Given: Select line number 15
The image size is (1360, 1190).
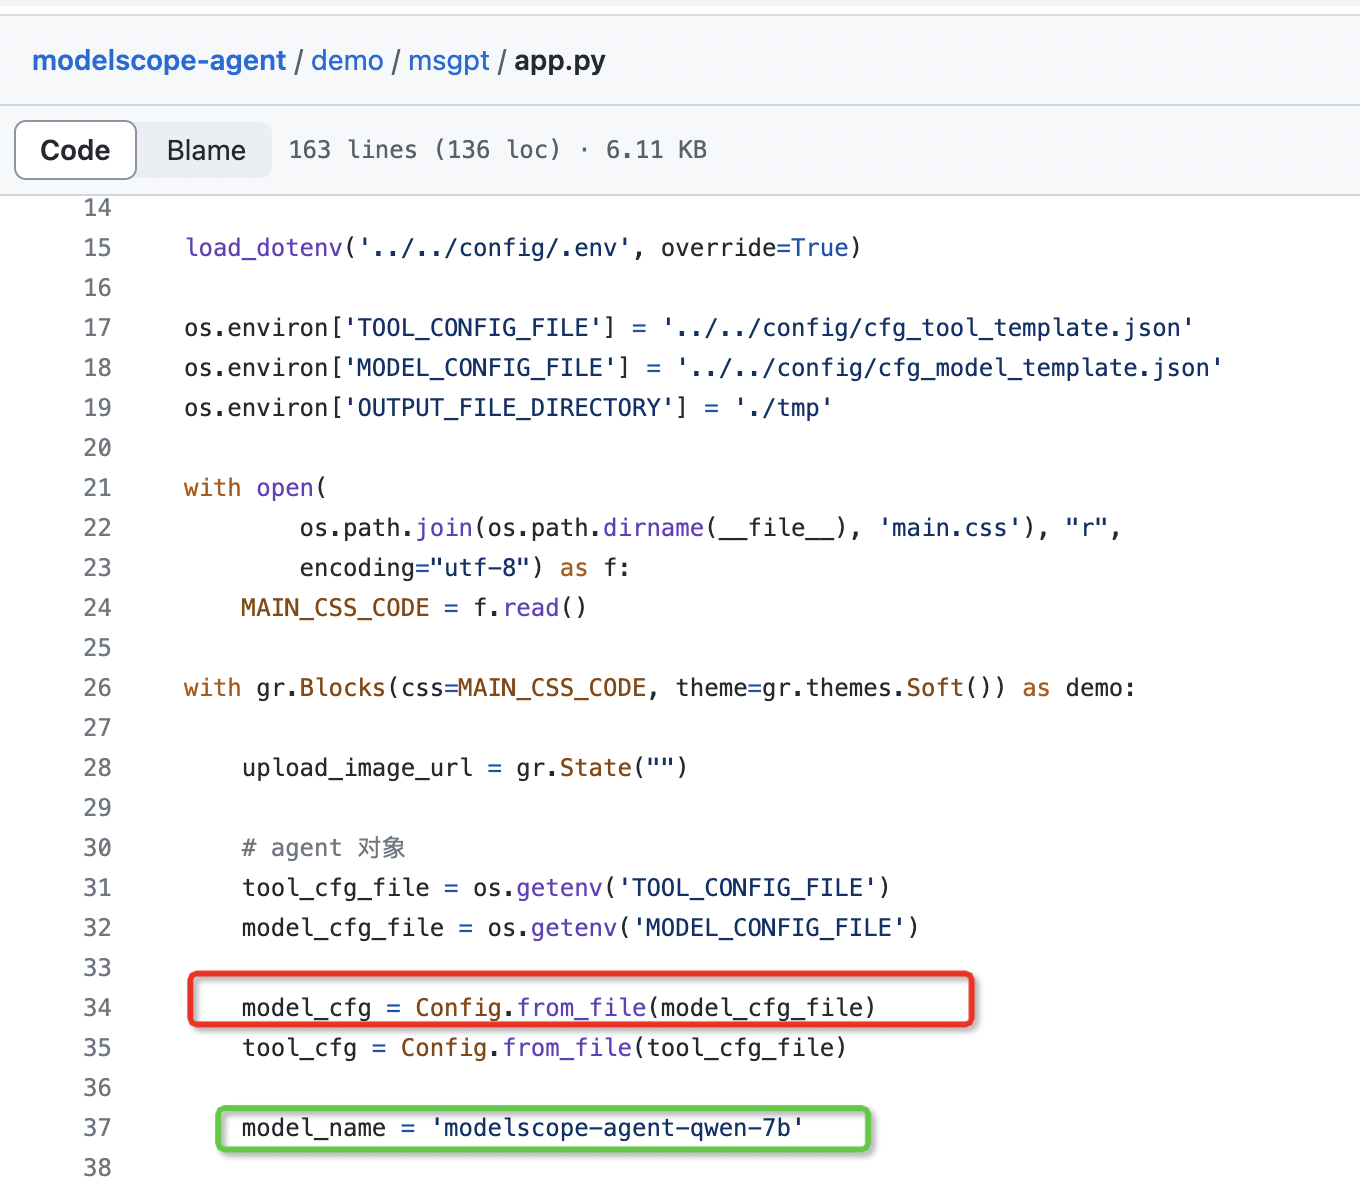Looking at the screenshot, I should [97, 248].
